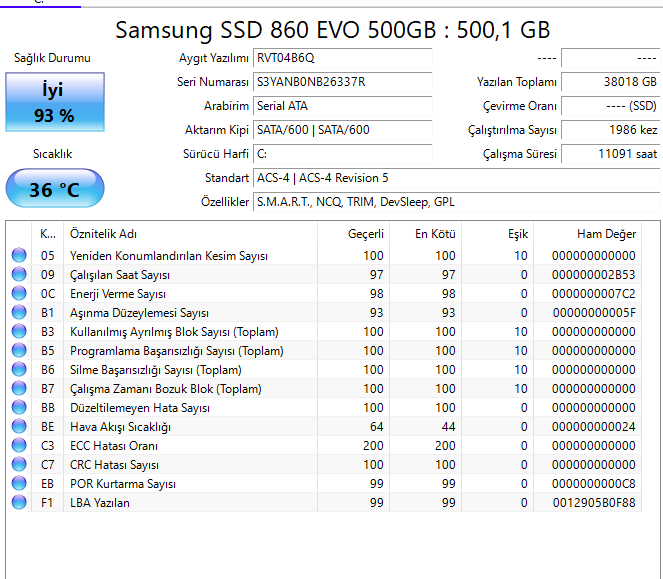
Task: Click status circle for Silme Başarısızlığı row
Action: pyautogui.click(x=19, y=370)
